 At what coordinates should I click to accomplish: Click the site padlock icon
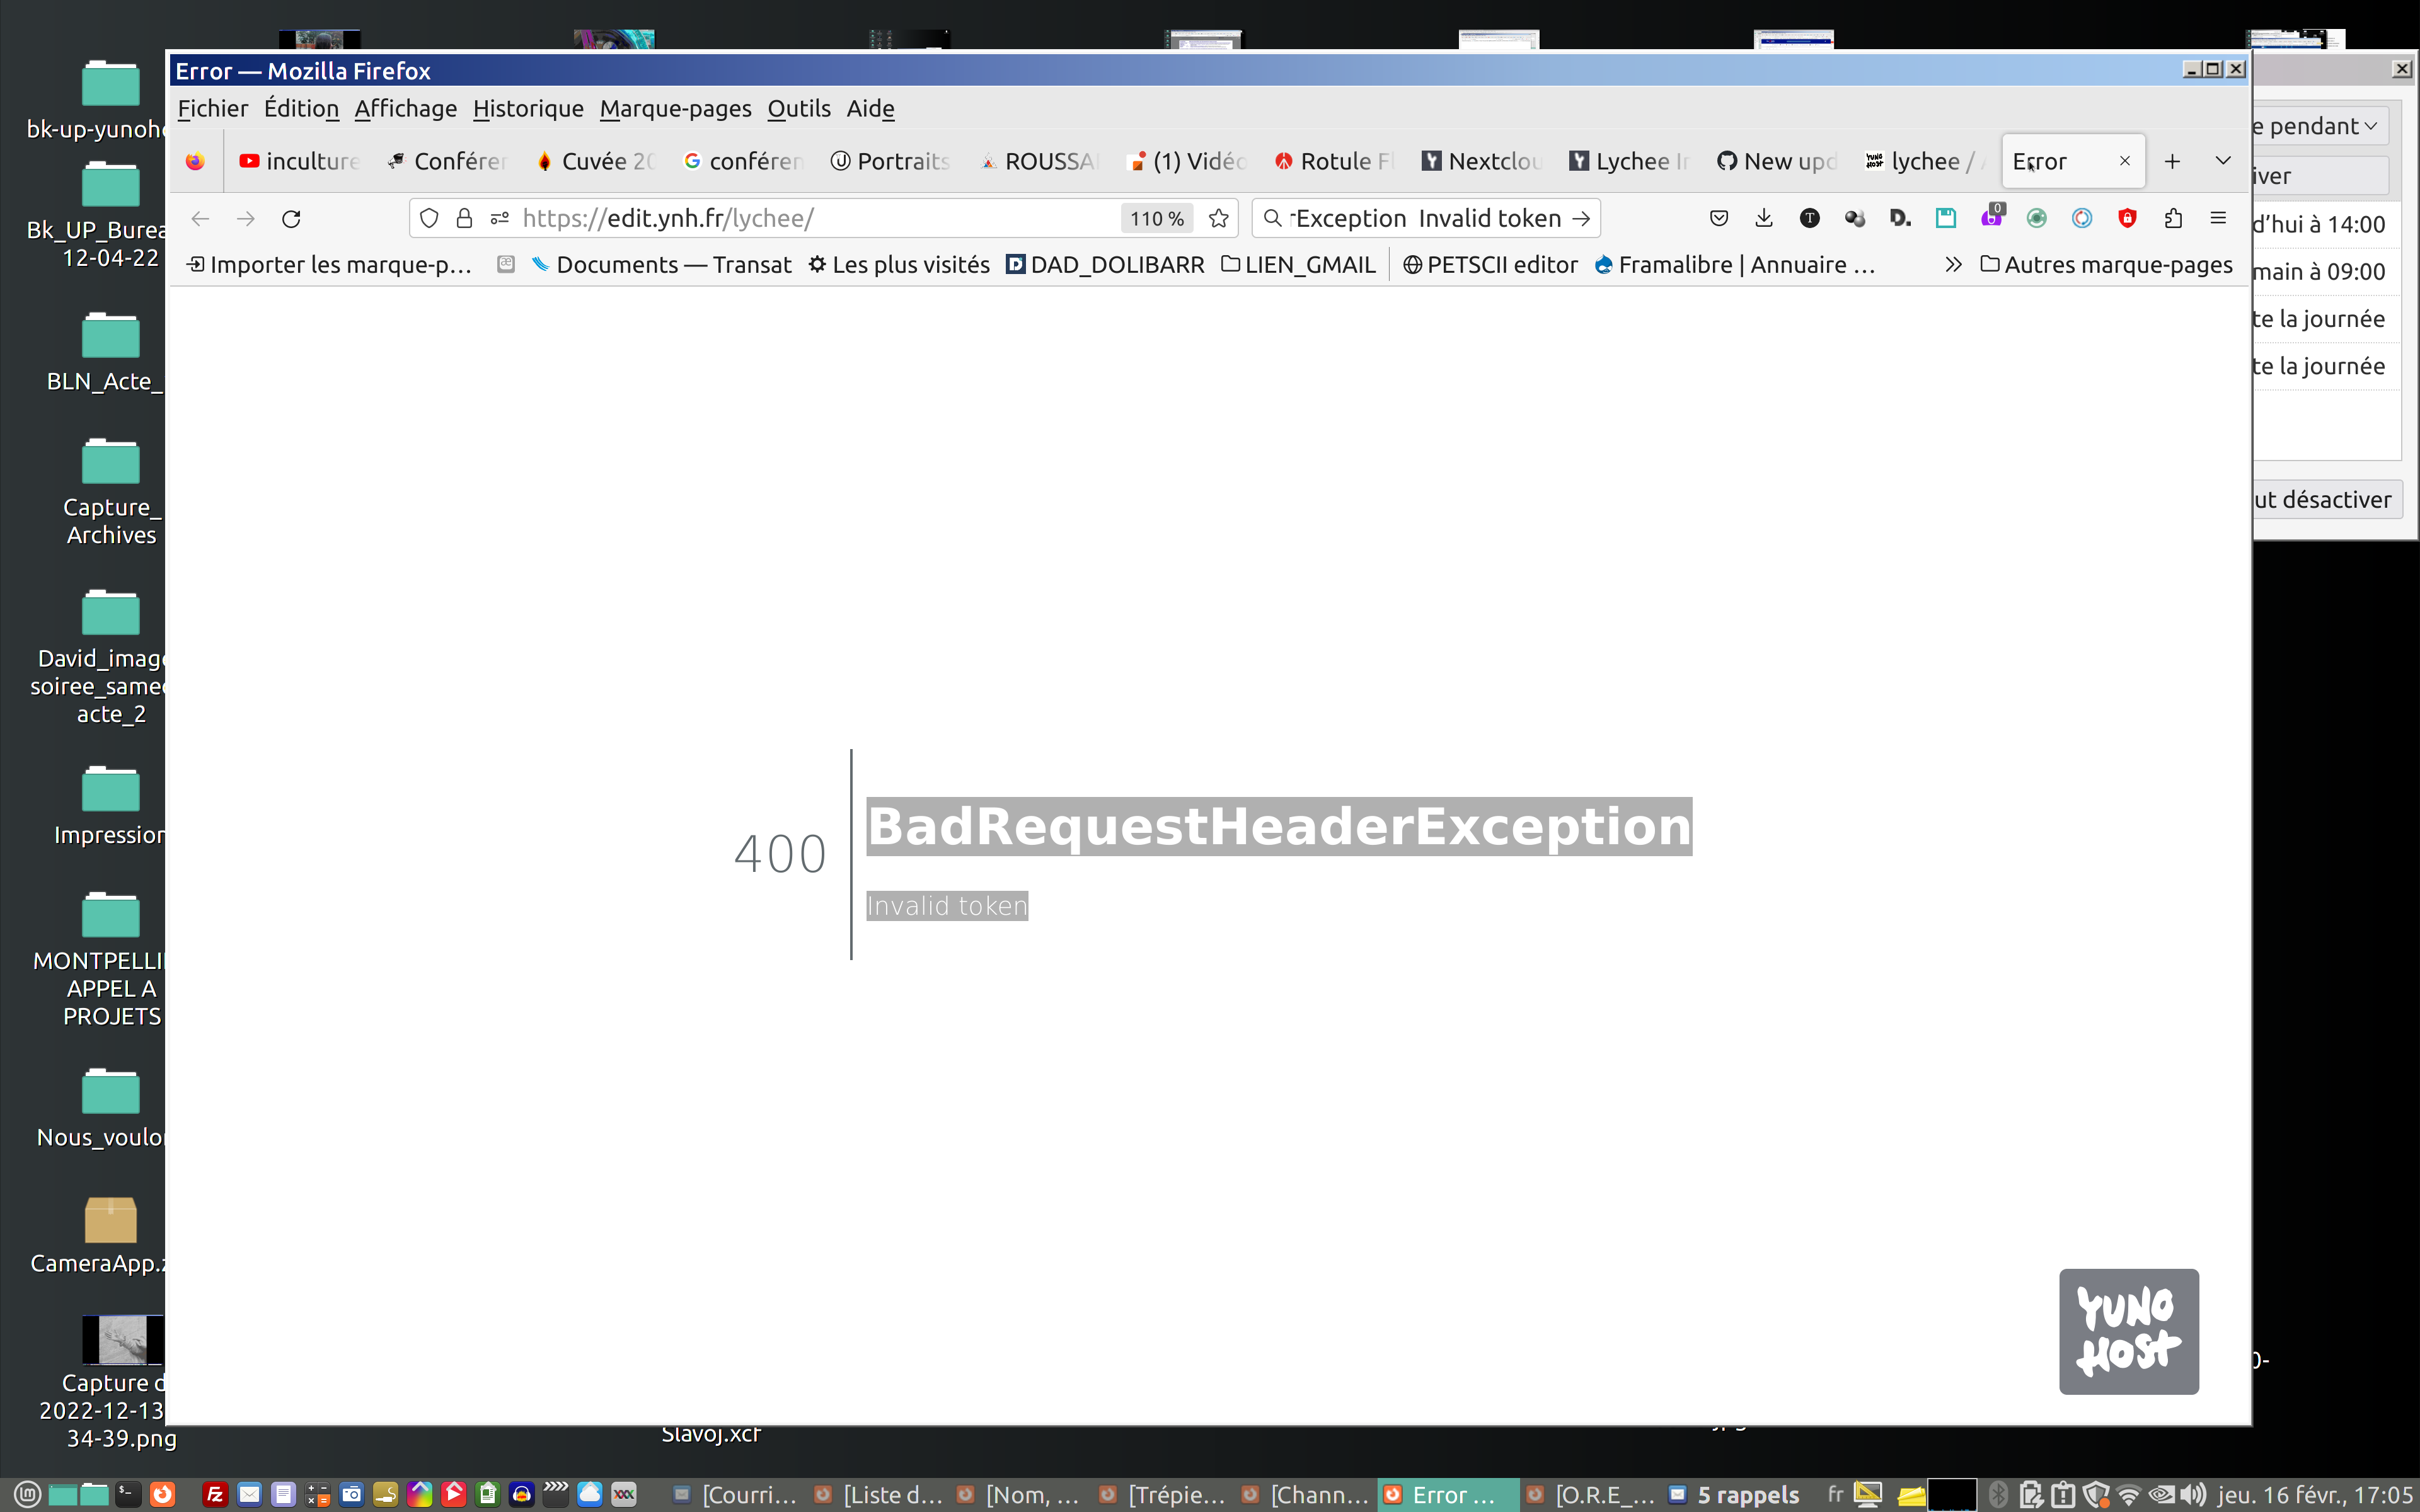pos(464,218)
